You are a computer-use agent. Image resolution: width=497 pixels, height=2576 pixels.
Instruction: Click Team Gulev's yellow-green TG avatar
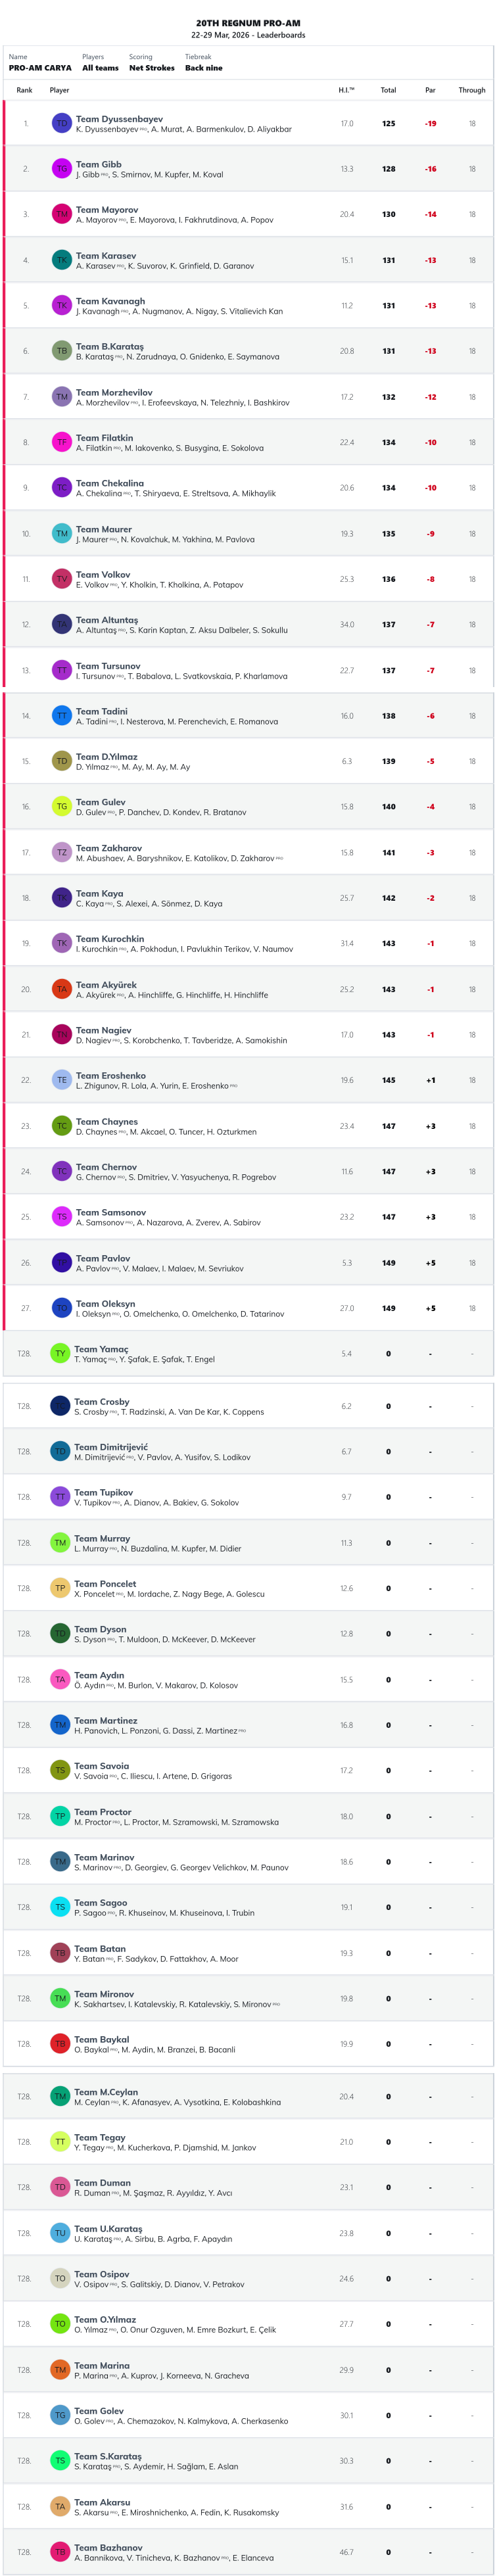[62, 806]
